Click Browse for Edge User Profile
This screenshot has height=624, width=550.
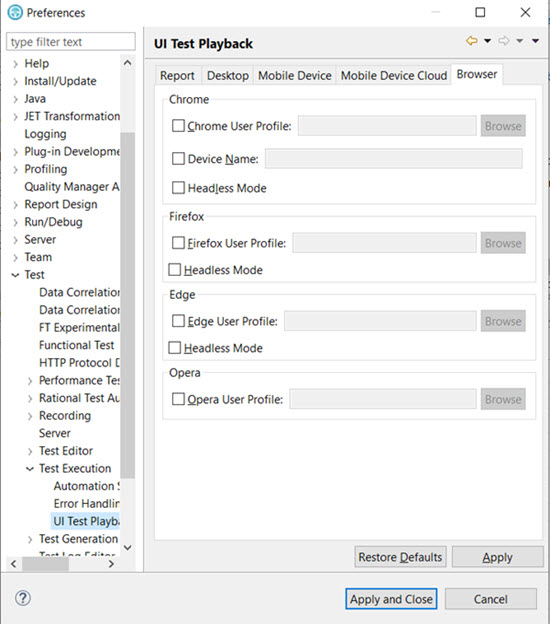click(x=503, y=321)
